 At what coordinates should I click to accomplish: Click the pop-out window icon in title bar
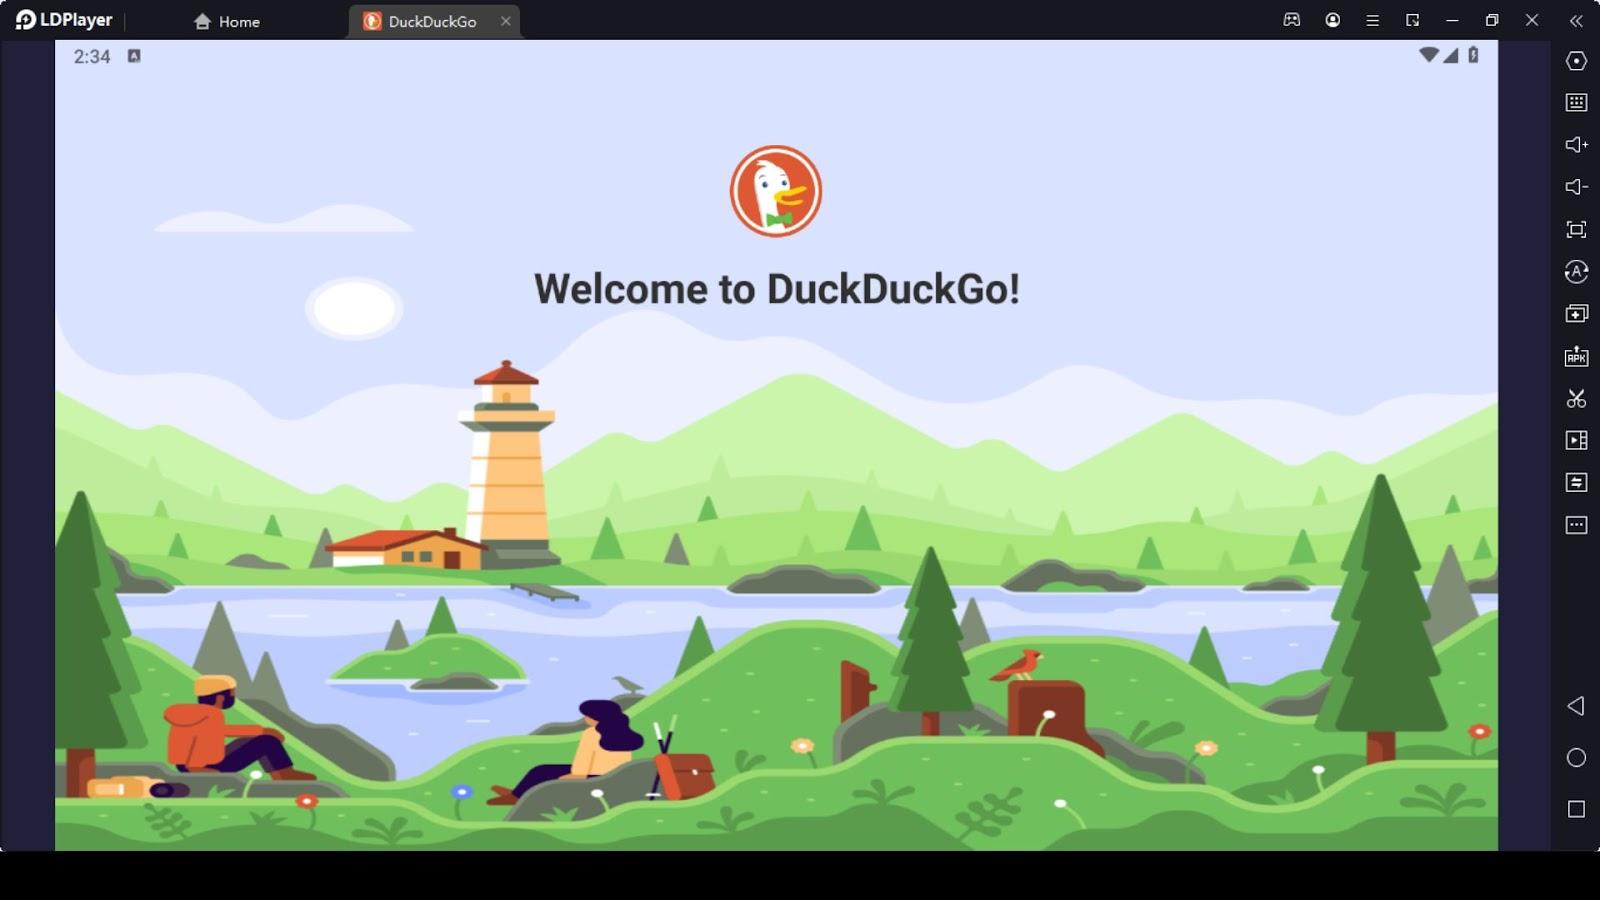point(1412,20)
